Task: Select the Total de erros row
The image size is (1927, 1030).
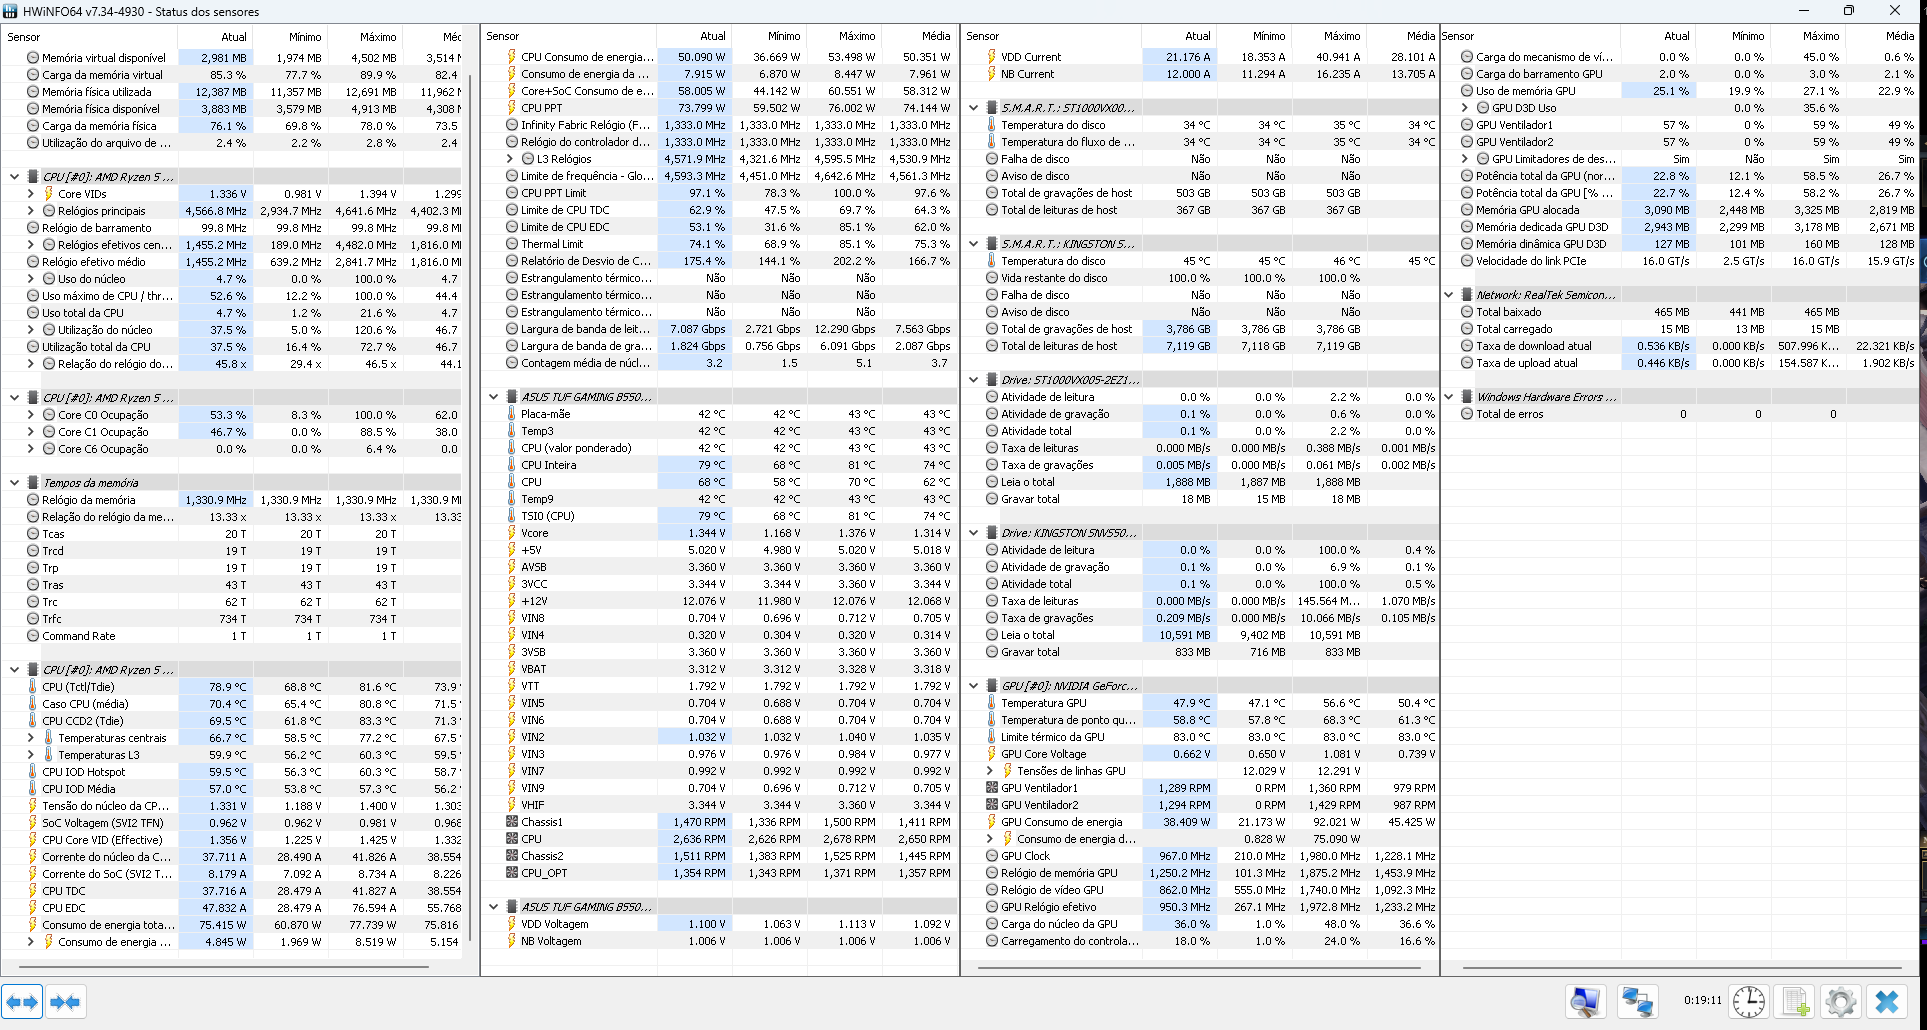Action: point(1680,414)
